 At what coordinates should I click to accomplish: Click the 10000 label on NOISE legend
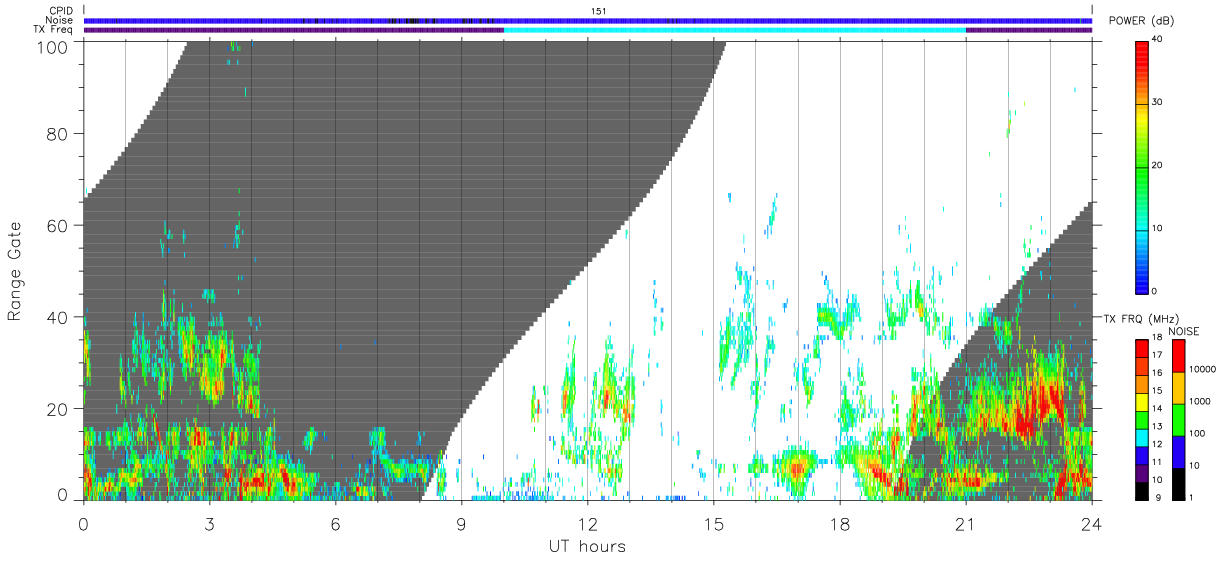click(x=1203, y=369)
